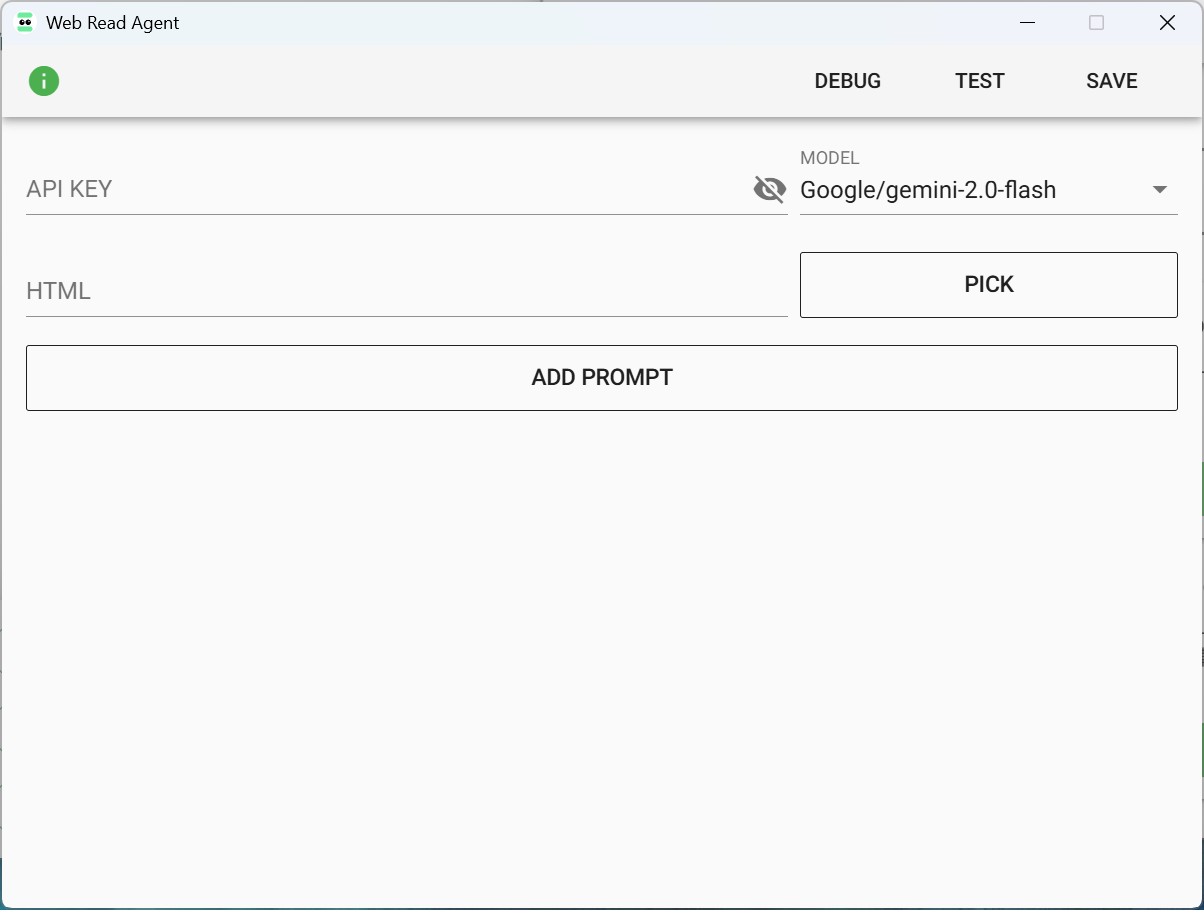
Task: Open the DEBUG option in toolbar
Action: click(847, 82)
